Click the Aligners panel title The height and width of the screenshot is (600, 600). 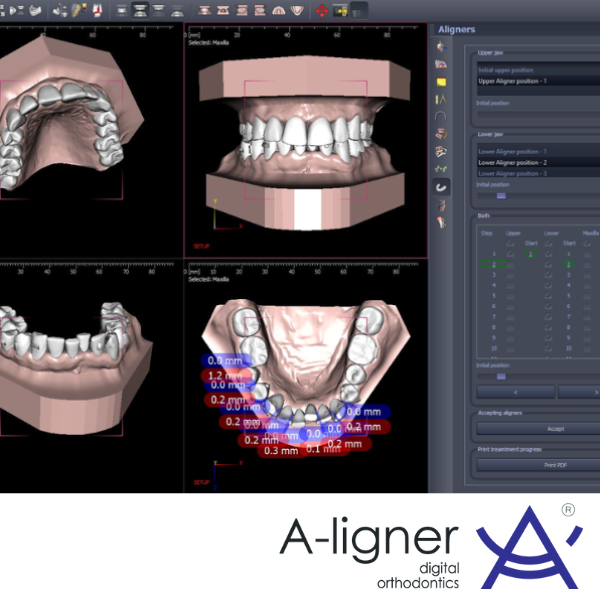coord(457,29)
